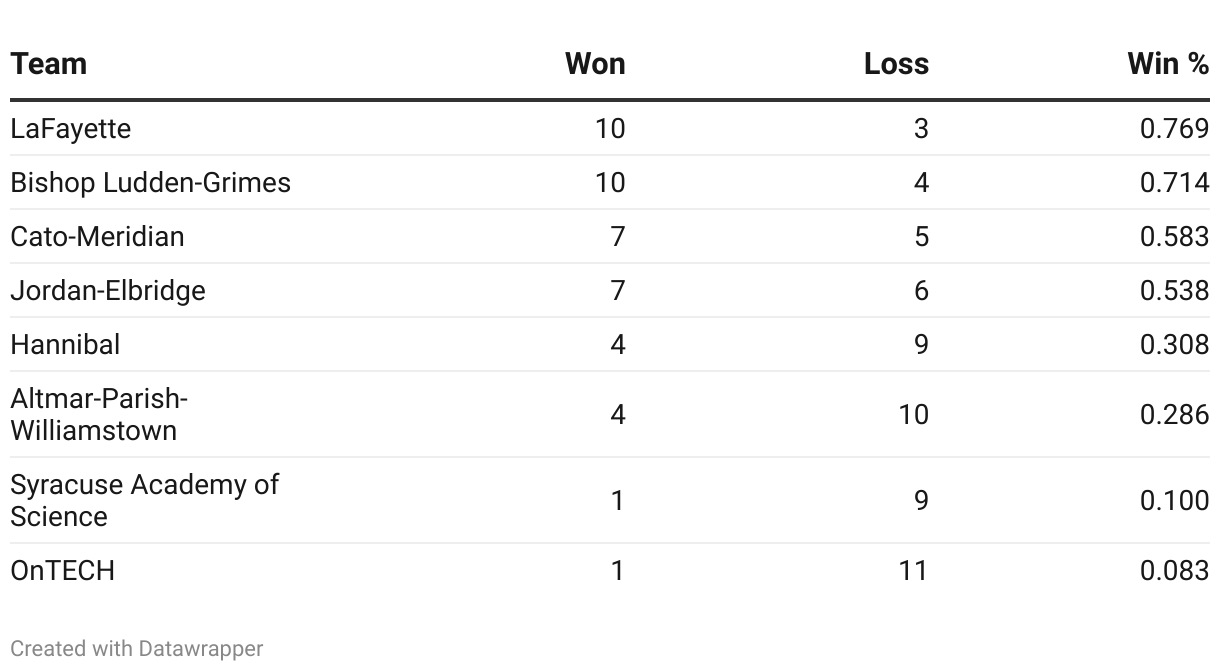Click Altmar-Parish-Williamstown's 10 losses value
The height and width of the screenshot is (672, 1220).
coord(913,415)
